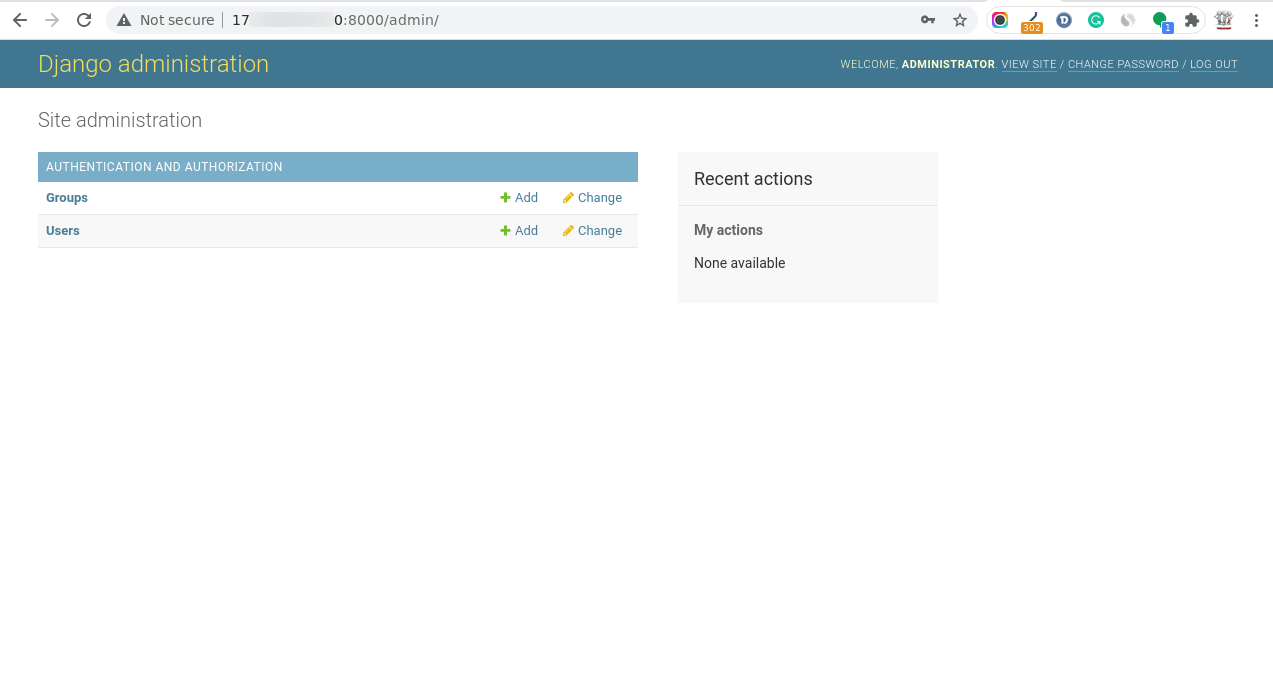Open the gray S-shaped extension icon
1273x699 pixels.
pos(1128,20)
